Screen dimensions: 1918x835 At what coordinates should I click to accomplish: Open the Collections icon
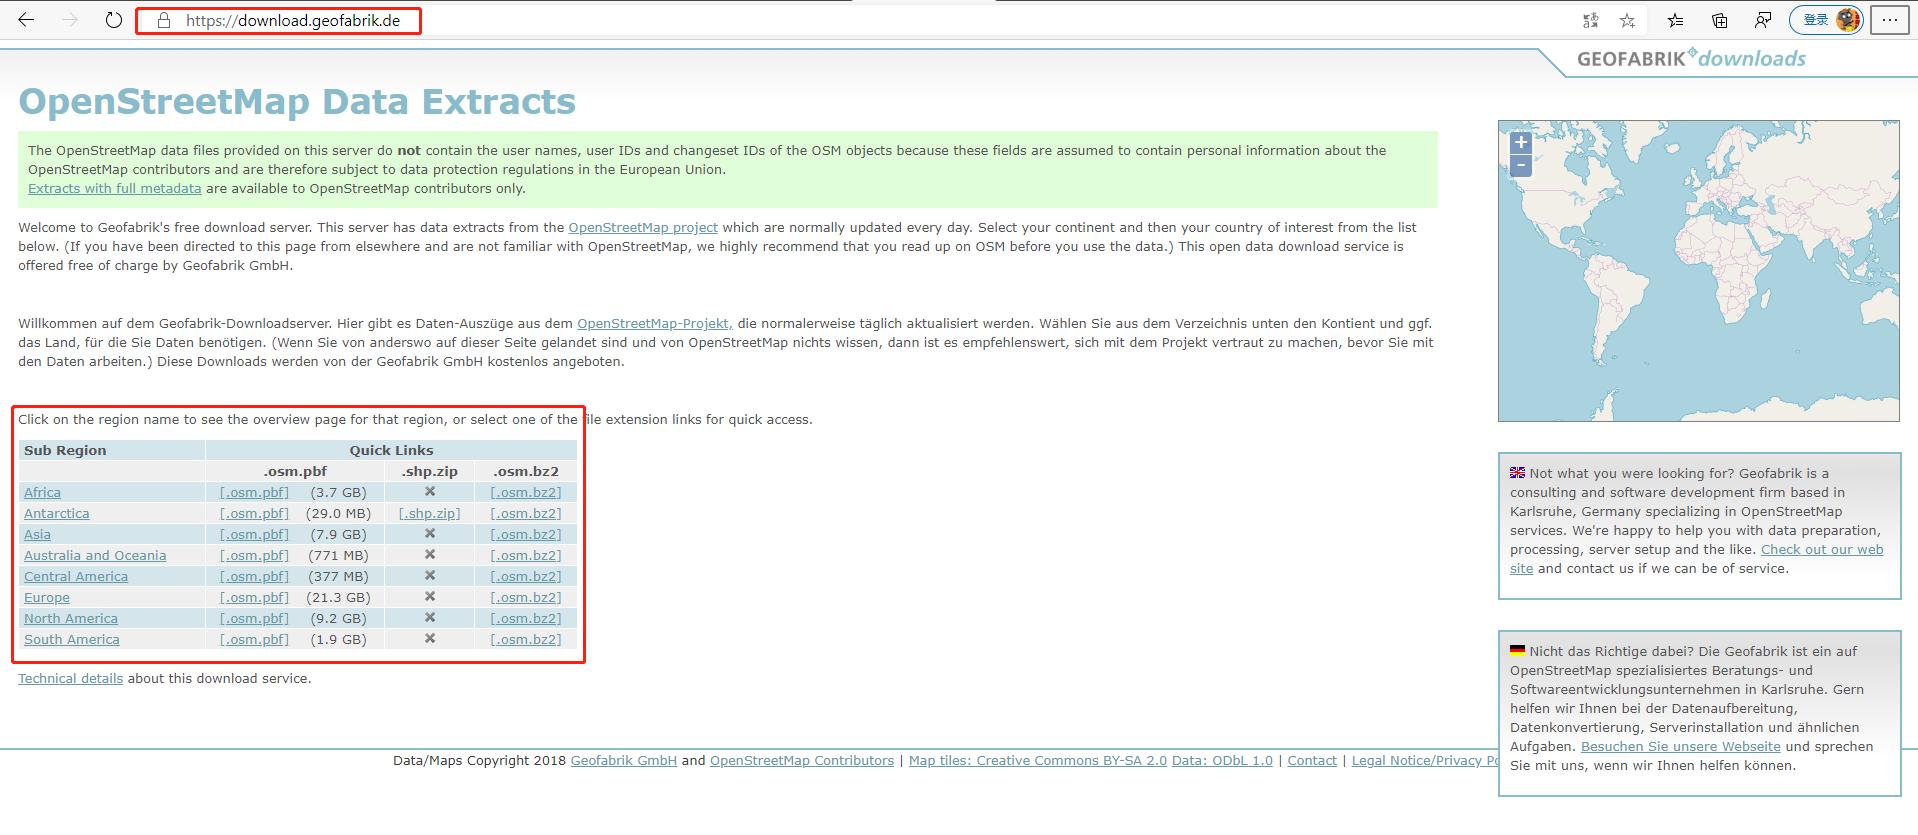pos(1720,20)
